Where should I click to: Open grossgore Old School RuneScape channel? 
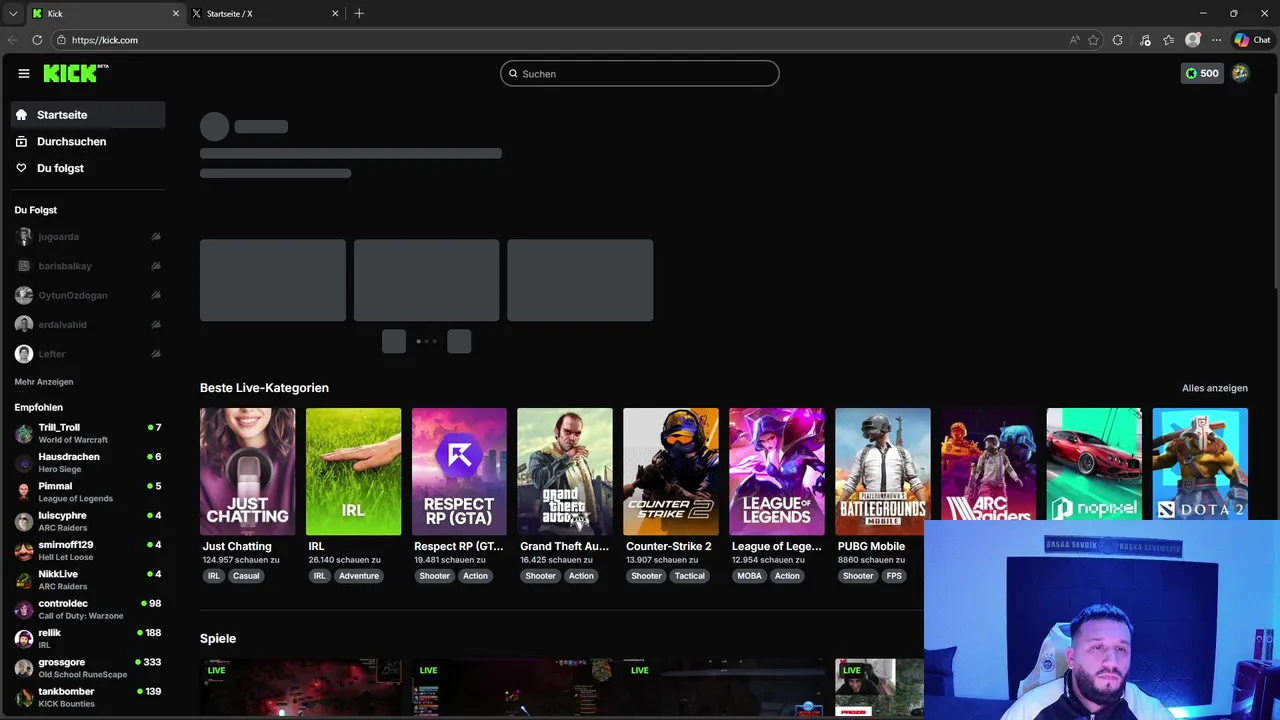click(88, 668)
